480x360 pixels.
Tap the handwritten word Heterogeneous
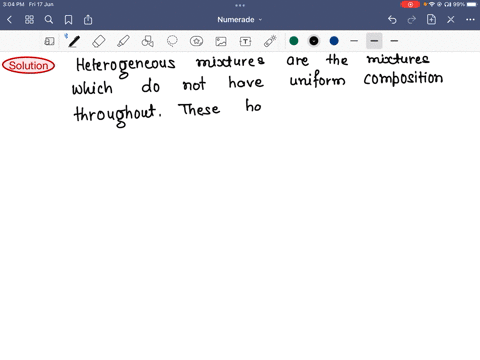(x=126, y=67)
